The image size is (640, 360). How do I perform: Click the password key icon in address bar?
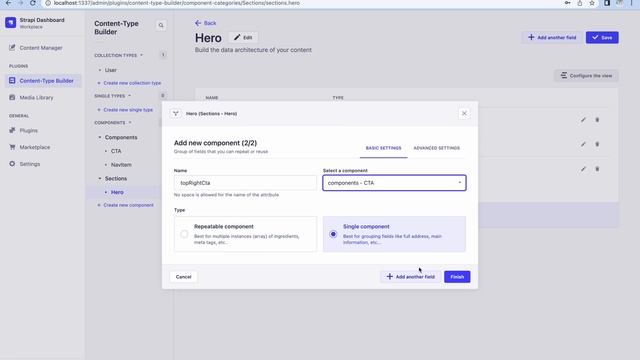567,3
